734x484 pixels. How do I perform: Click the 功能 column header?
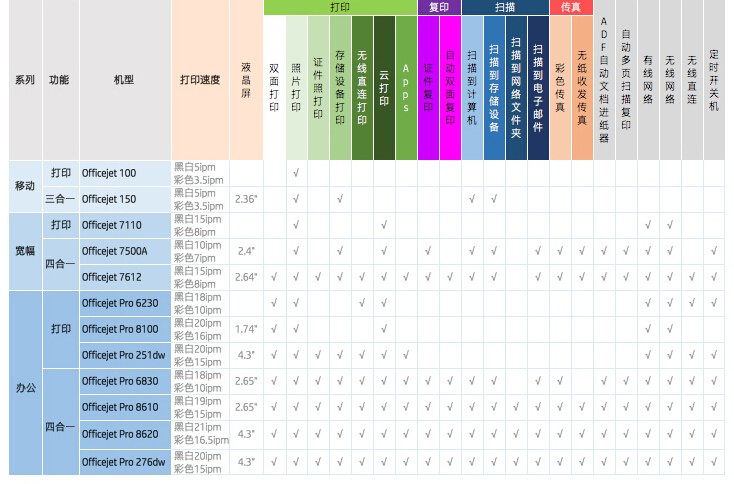point(60,80)
